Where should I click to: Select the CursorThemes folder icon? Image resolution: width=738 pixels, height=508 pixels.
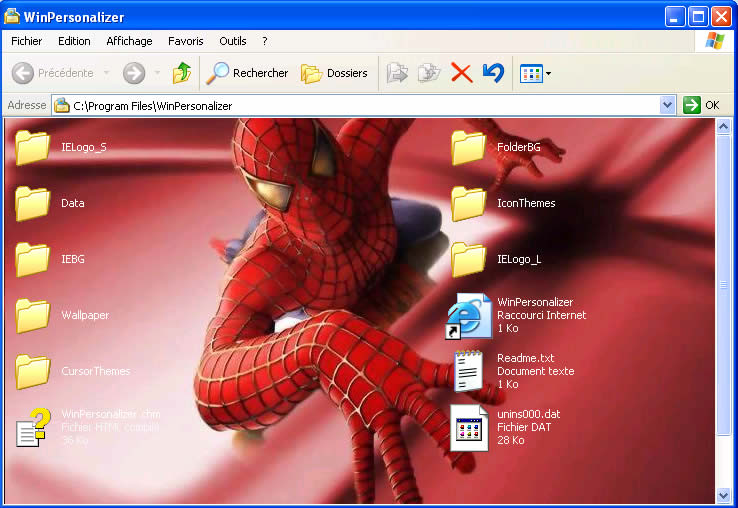(32, 371)
